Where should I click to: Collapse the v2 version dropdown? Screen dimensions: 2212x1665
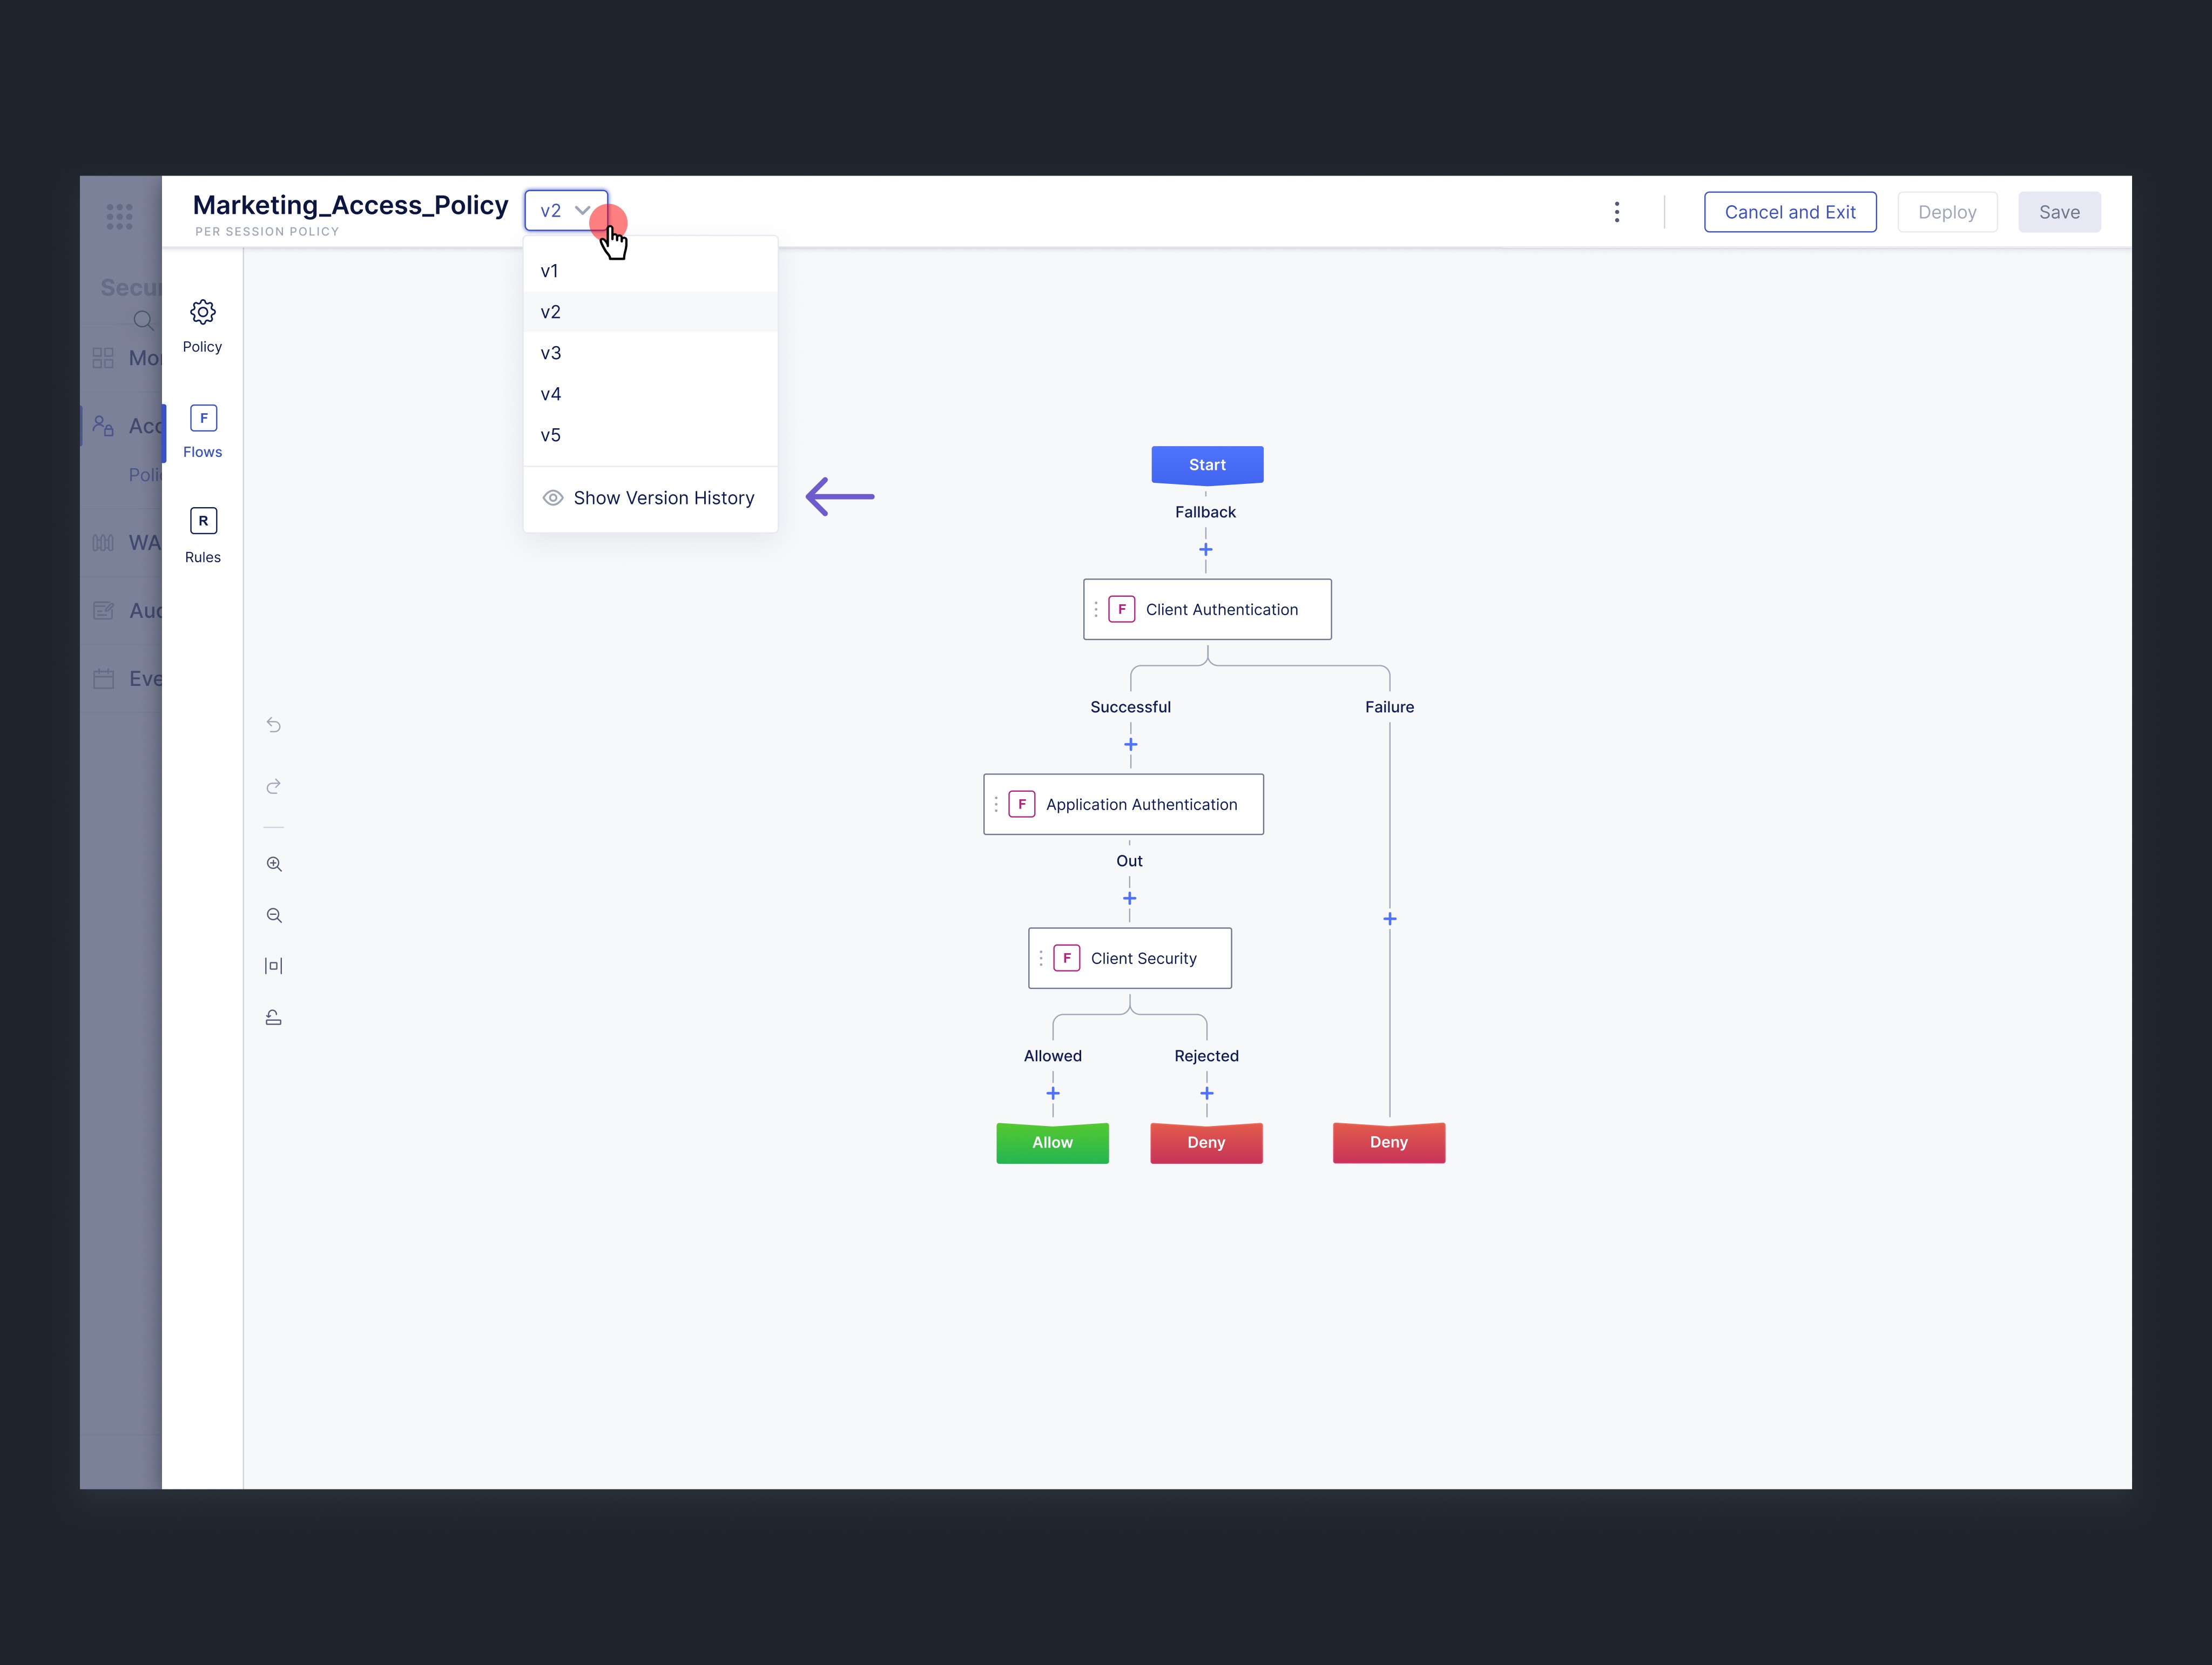coord(566,211)
